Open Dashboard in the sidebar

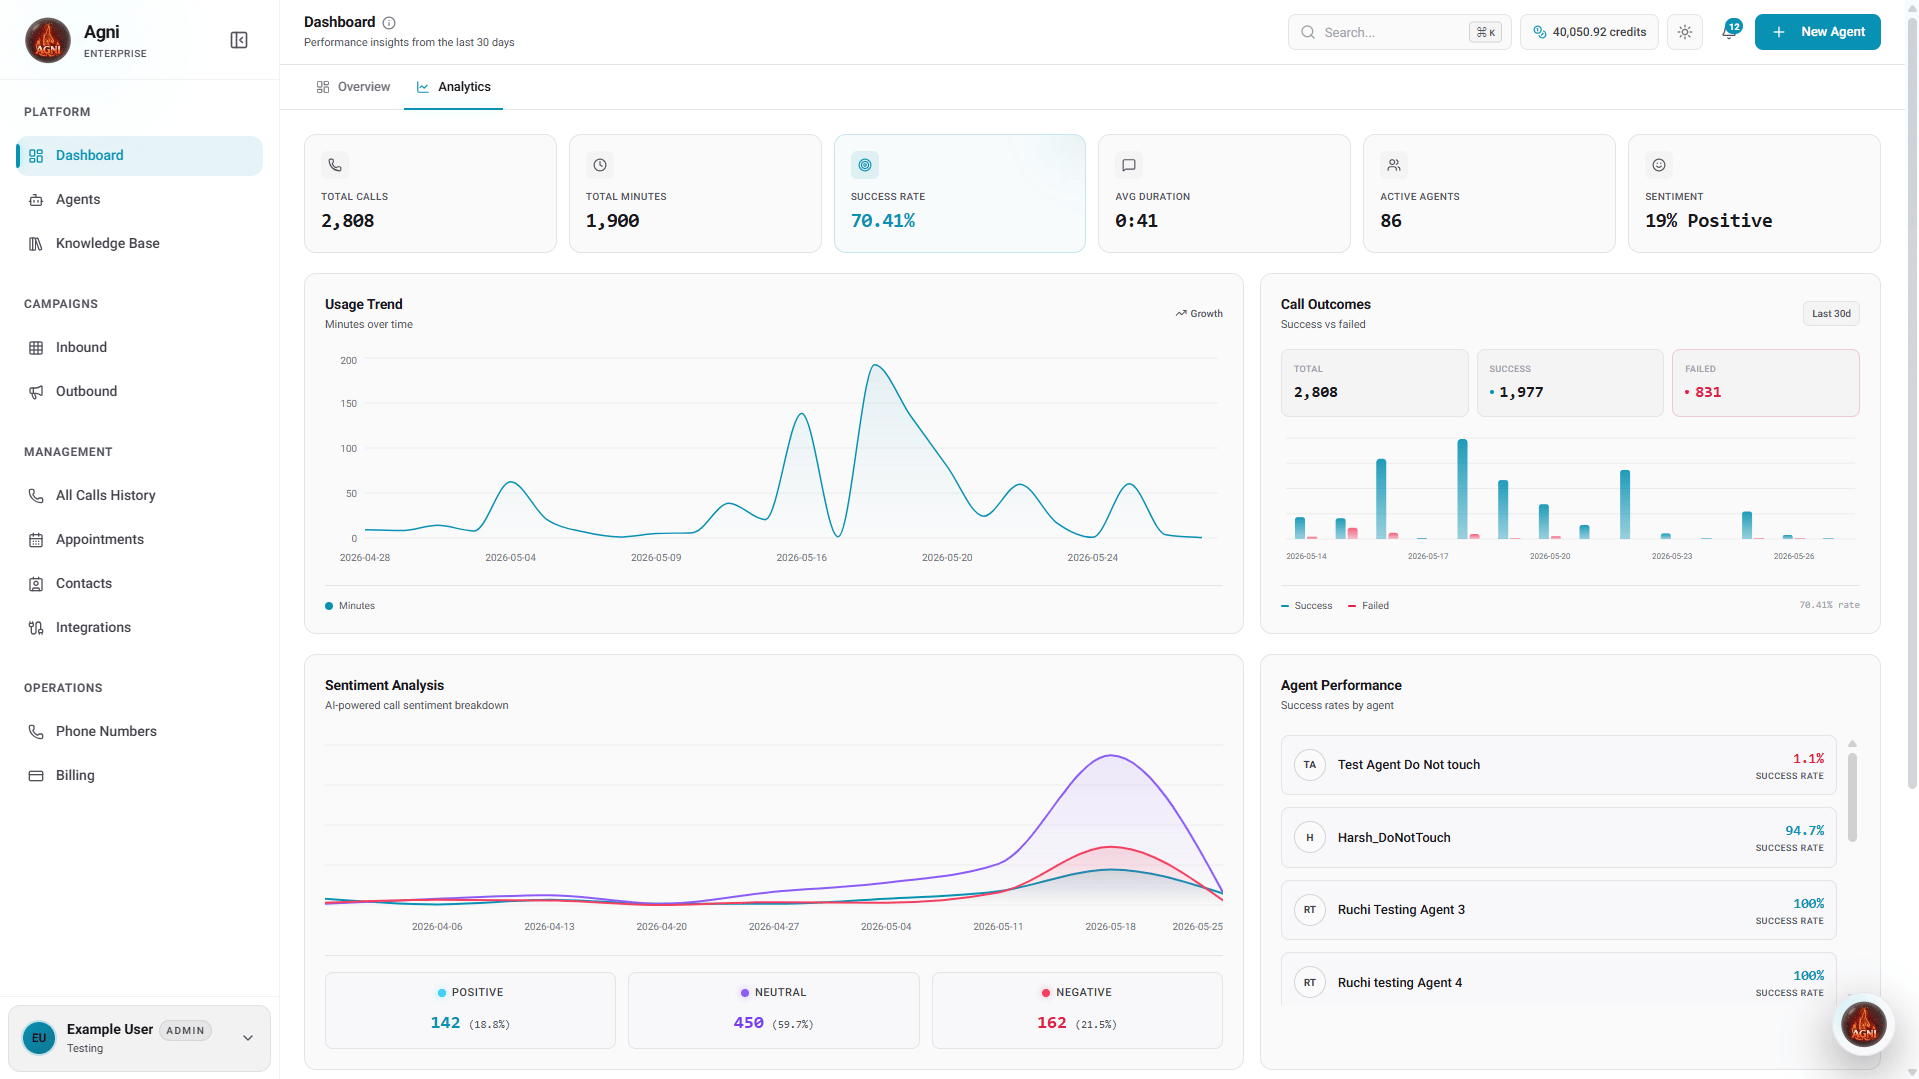[140, 156]
